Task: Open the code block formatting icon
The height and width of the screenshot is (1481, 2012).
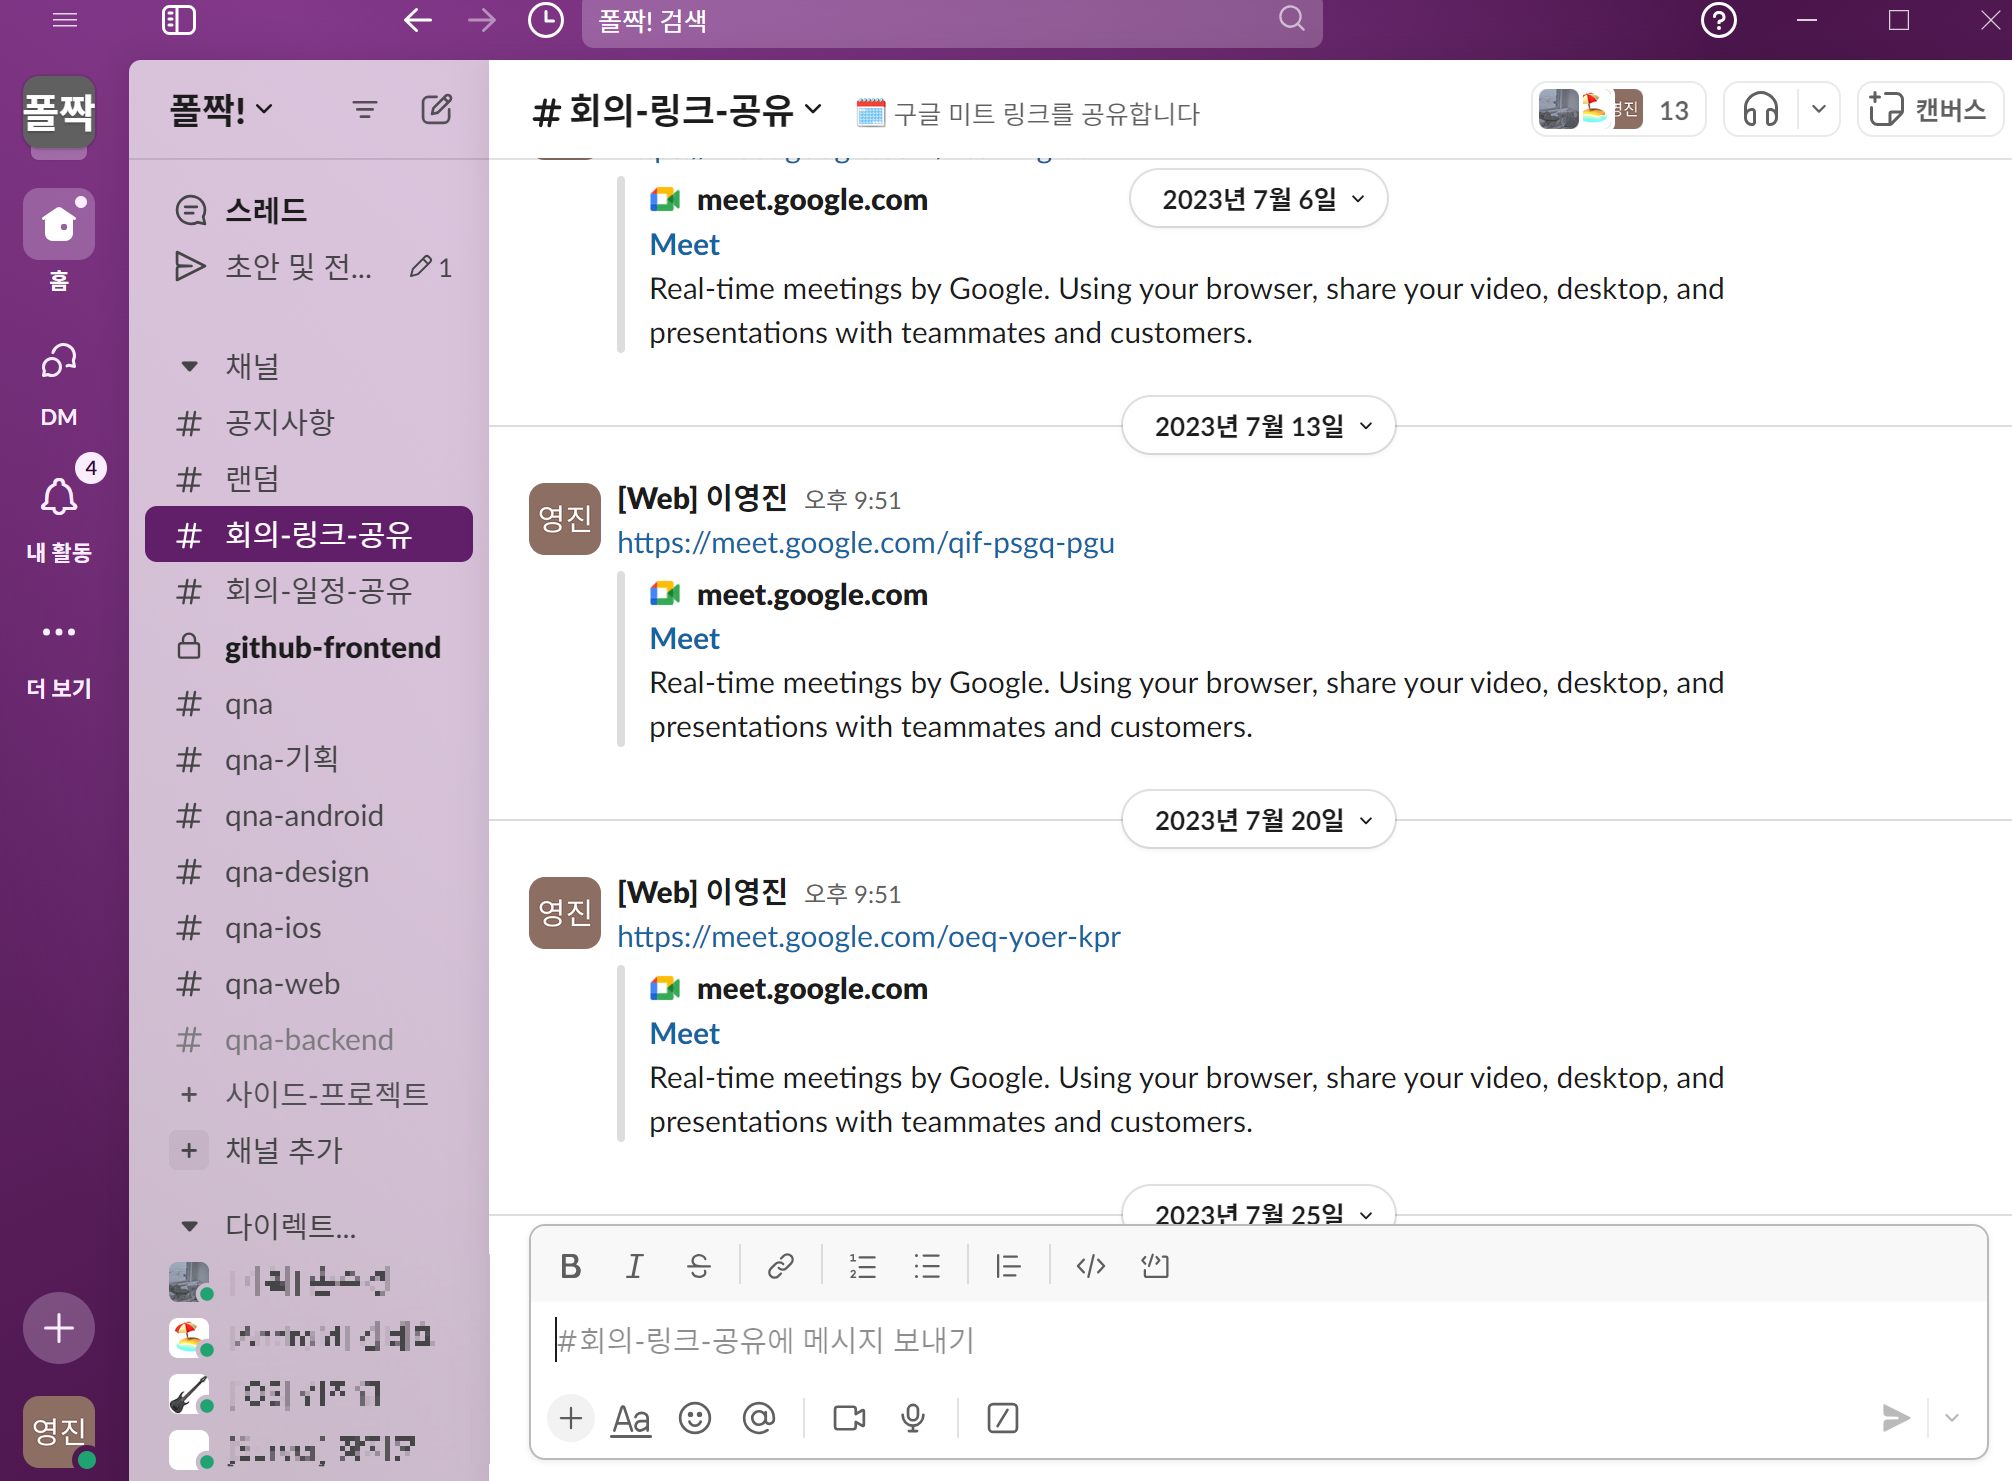Action: tap(1154, 1266)
